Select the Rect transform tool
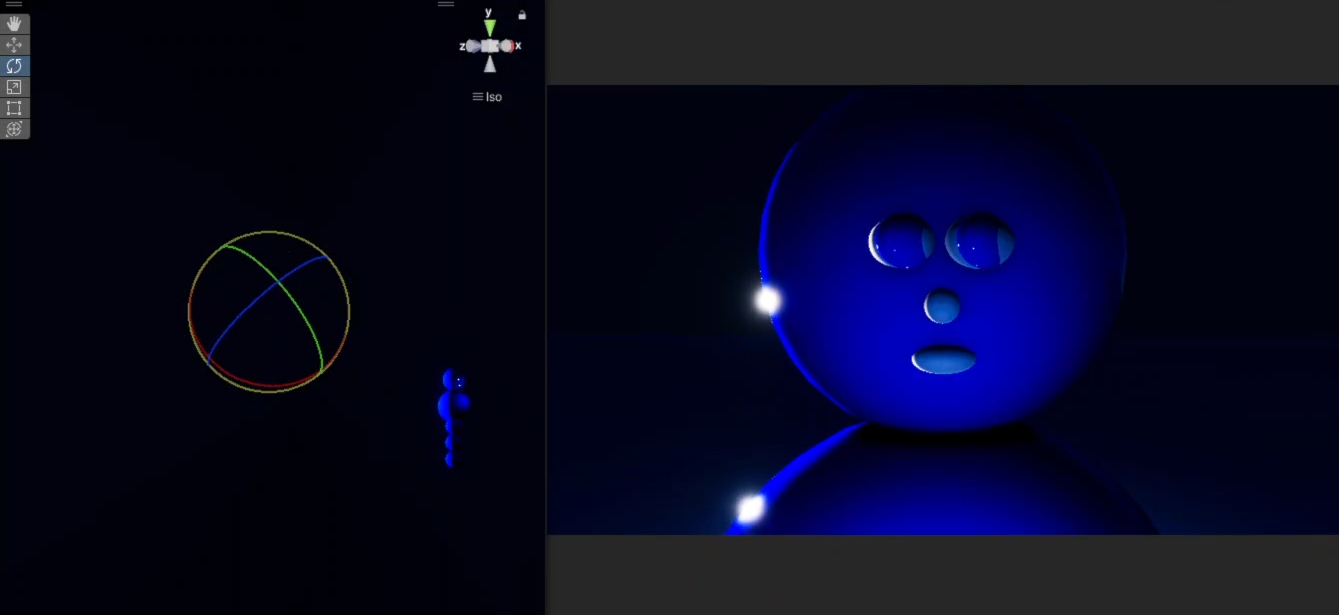The width and height of the screenshot is (1339, 615). 14,108
